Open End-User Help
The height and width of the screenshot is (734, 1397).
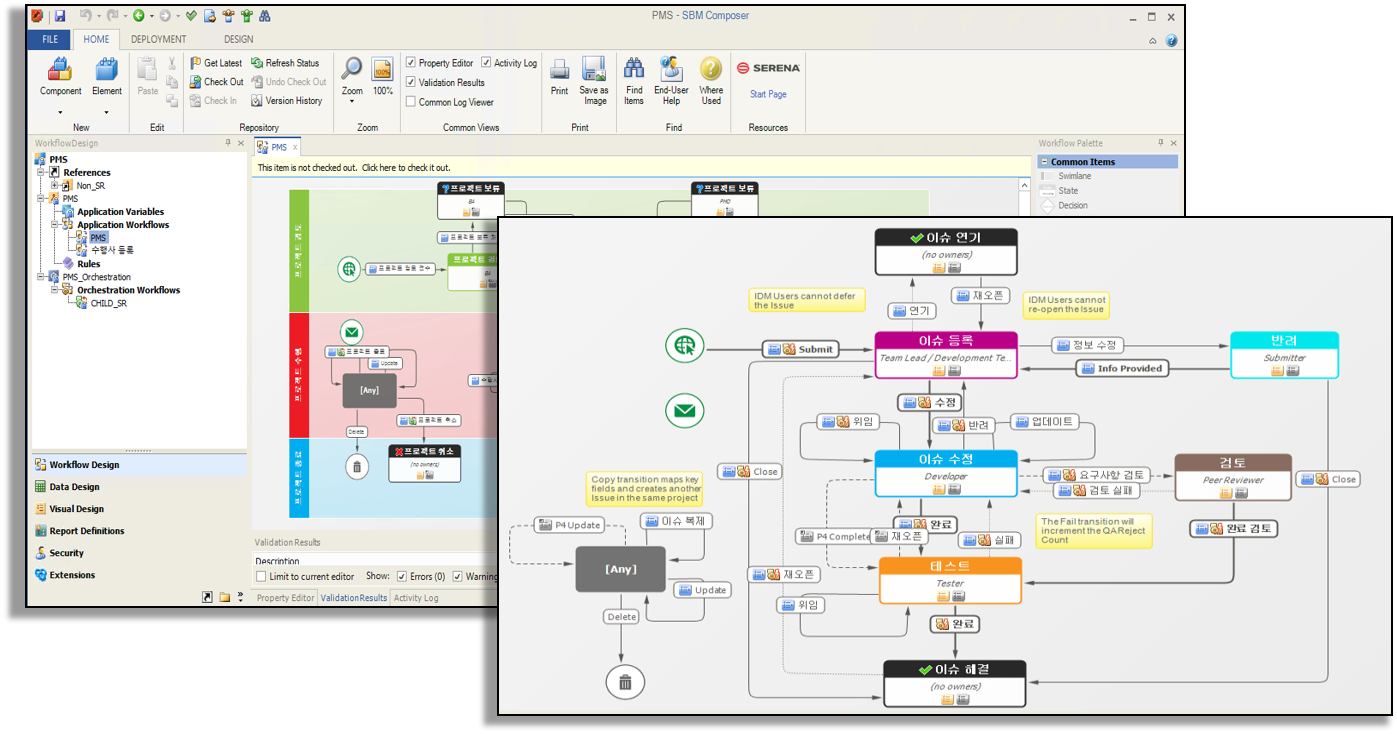[x=672, y=80]
